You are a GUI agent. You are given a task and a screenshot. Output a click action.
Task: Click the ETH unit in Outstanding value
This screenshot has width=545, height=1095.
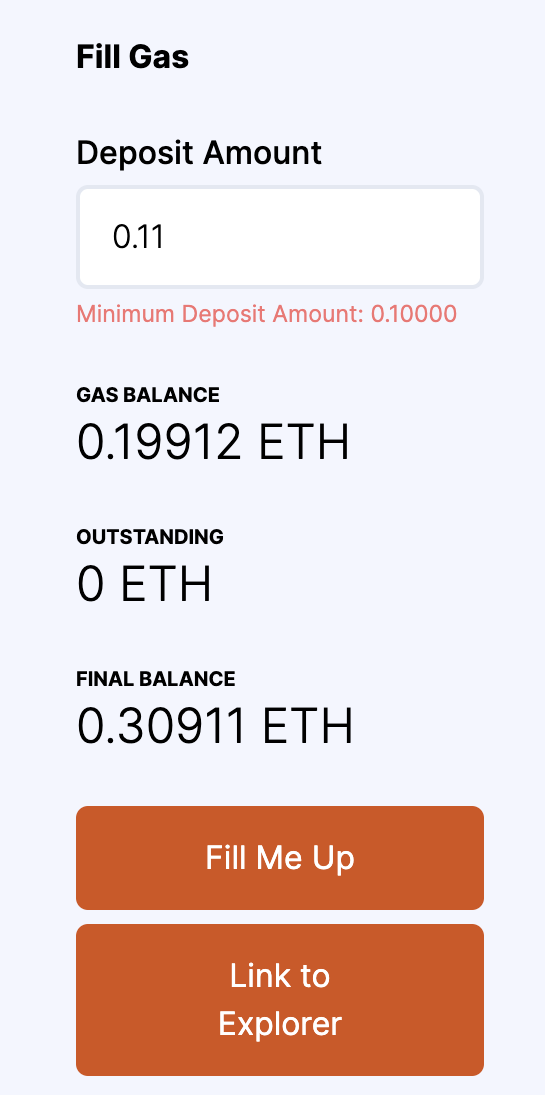point(166,585)
